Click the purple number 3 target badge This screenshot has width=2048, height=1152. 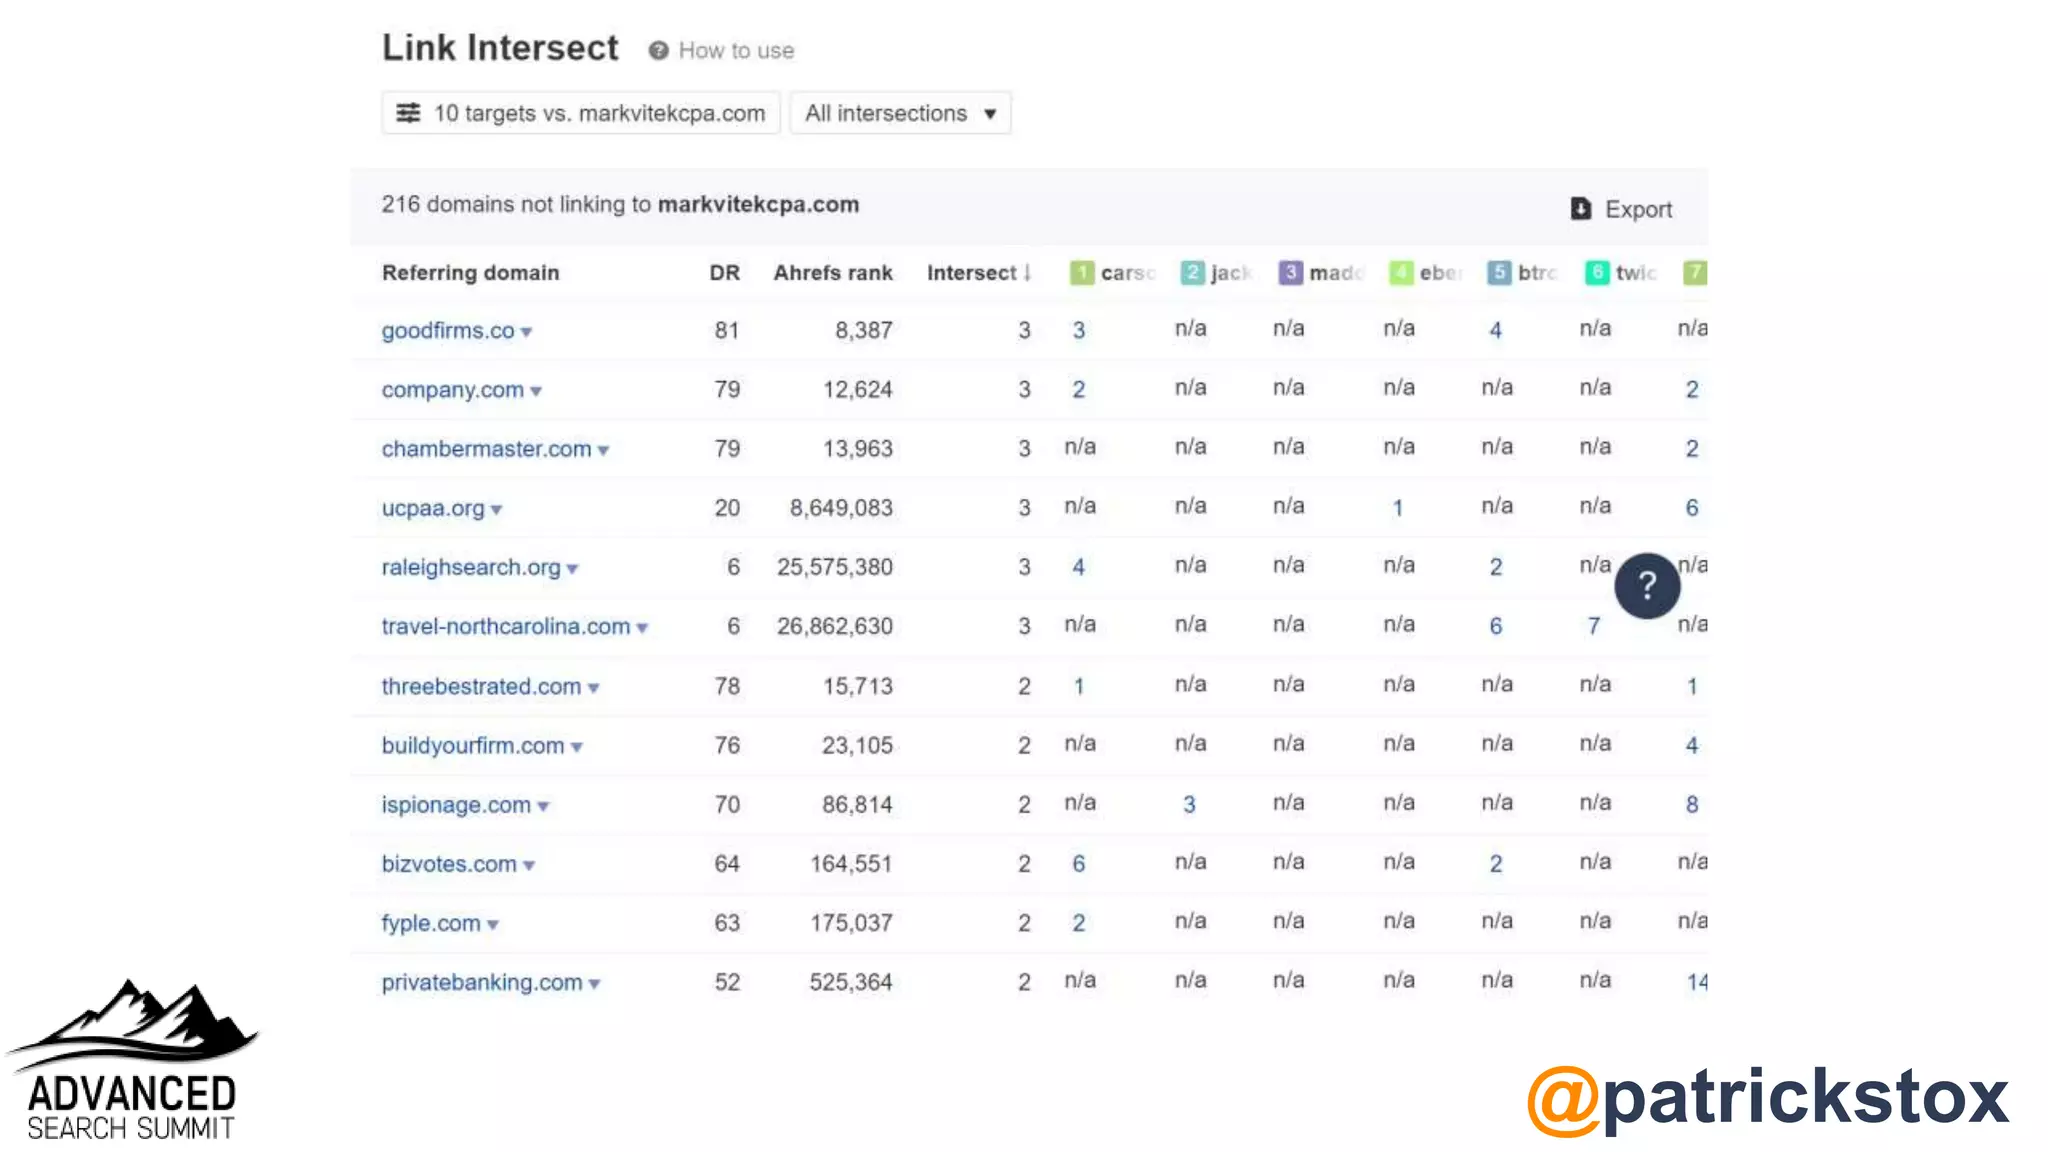[1290, 273]
